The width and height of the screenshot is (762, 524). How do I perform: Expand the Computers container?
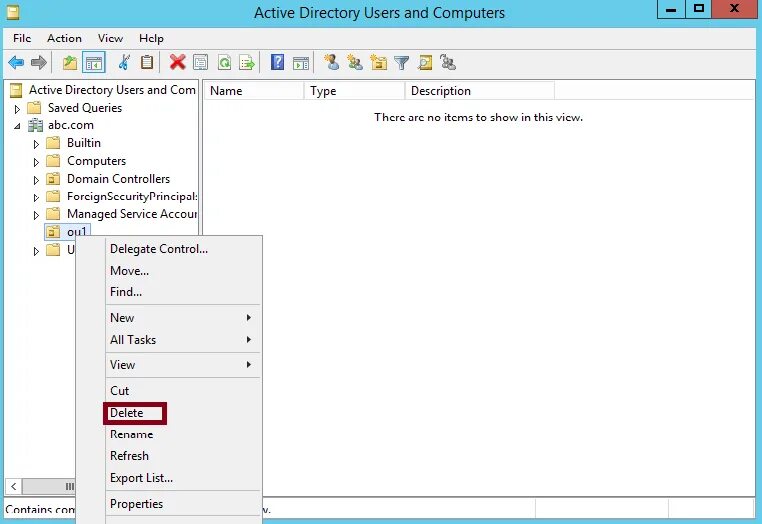(x=36, y=162)
